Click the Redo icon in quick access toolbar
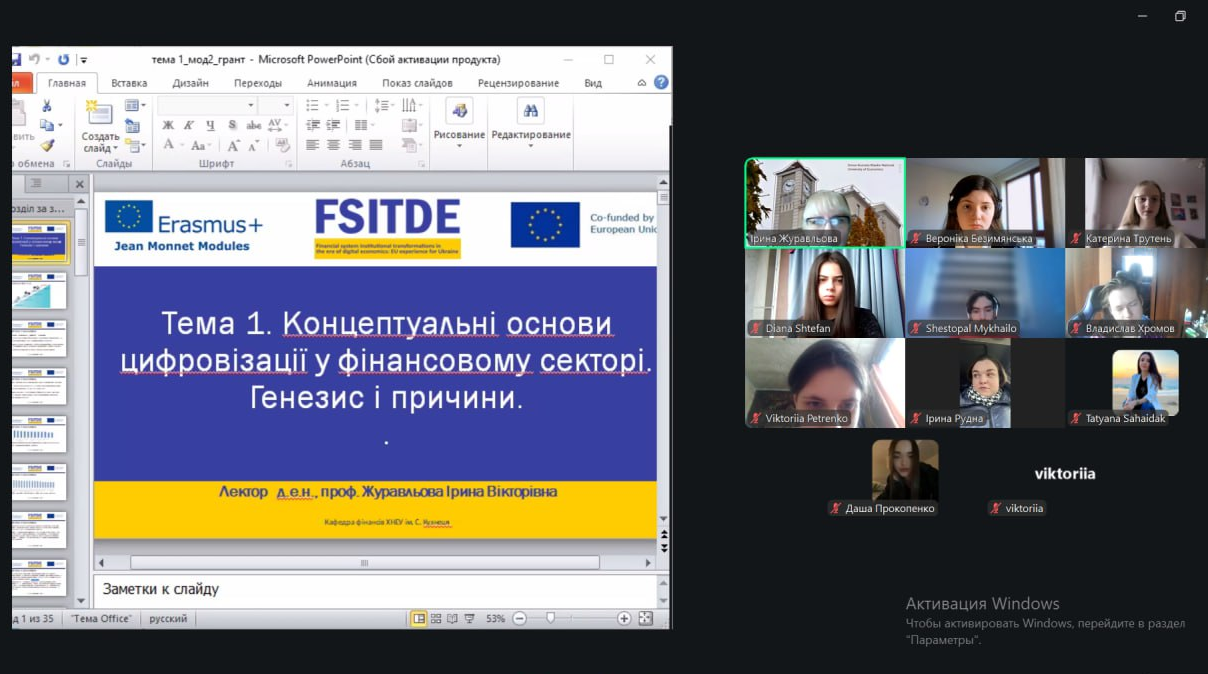Image resolution: width=1208 pixels, height=674 pixels. pyautogui.click(x=64, y=60)
